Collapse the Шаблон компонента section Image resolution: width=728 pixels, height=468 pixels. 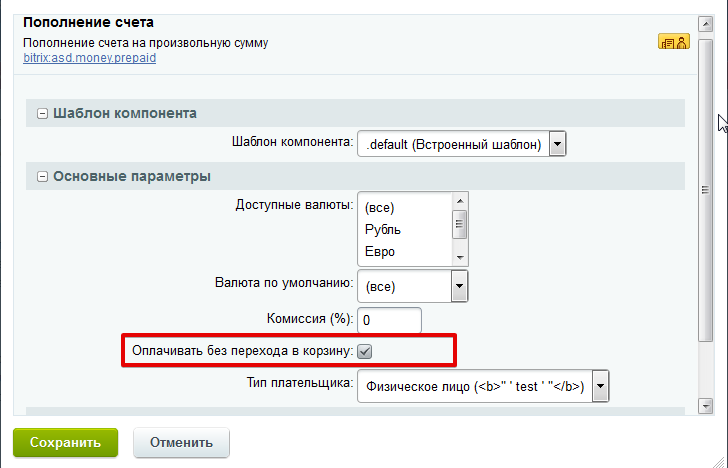click(42, 113)
